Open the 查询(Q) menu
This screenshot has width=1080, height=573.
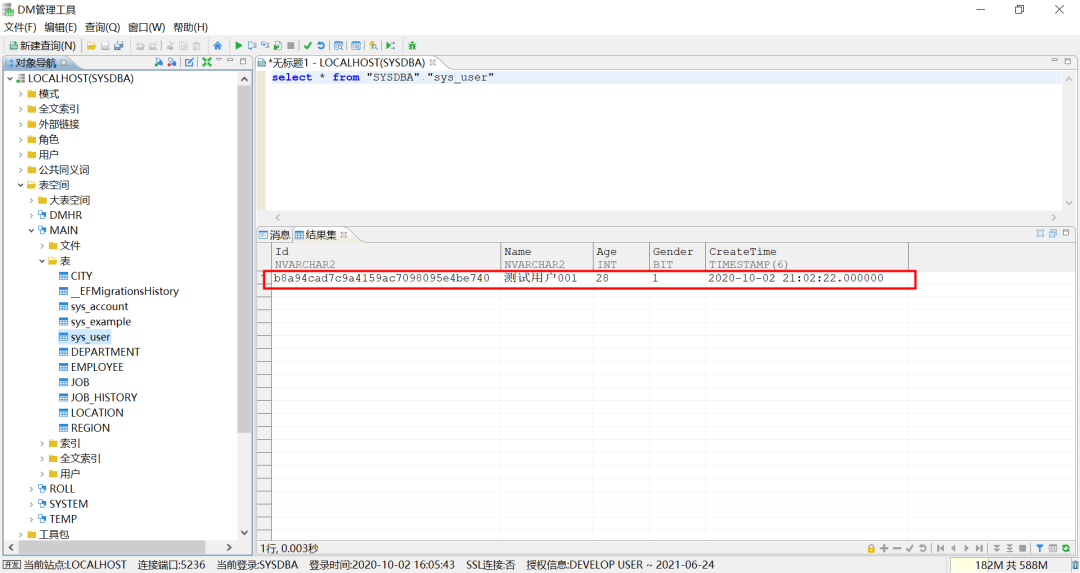point(102,27)
